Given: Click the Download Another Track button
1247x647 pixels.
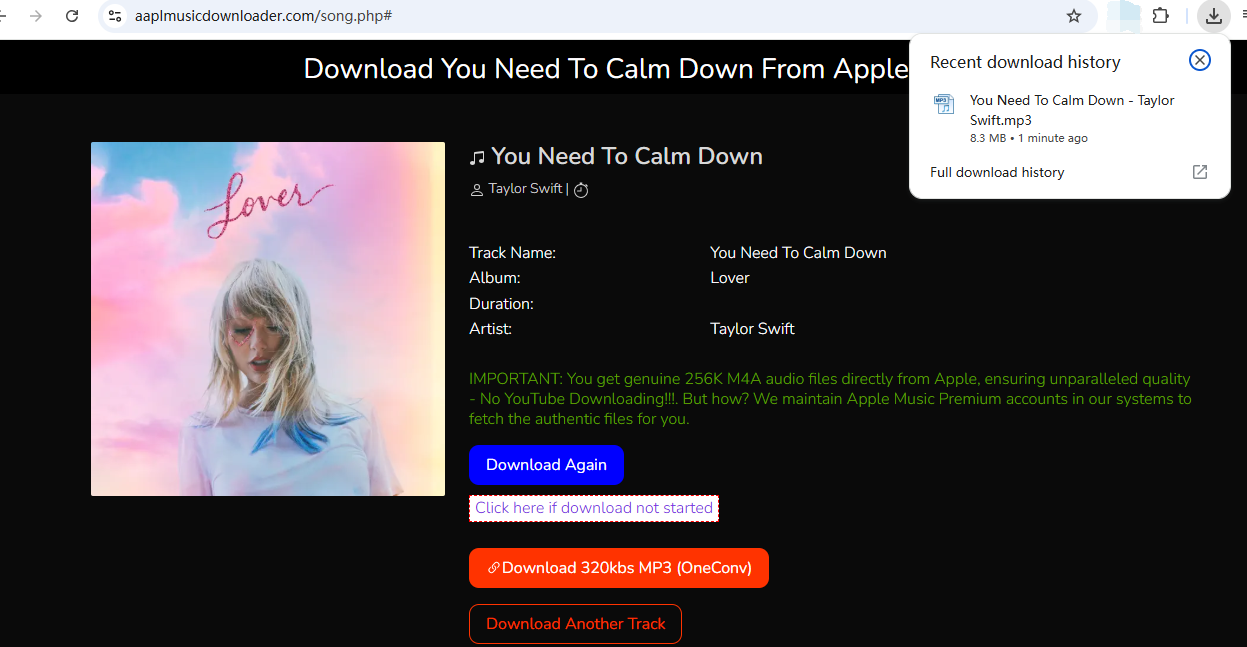Looking at the screenshot, I should (x=575, y=624).
